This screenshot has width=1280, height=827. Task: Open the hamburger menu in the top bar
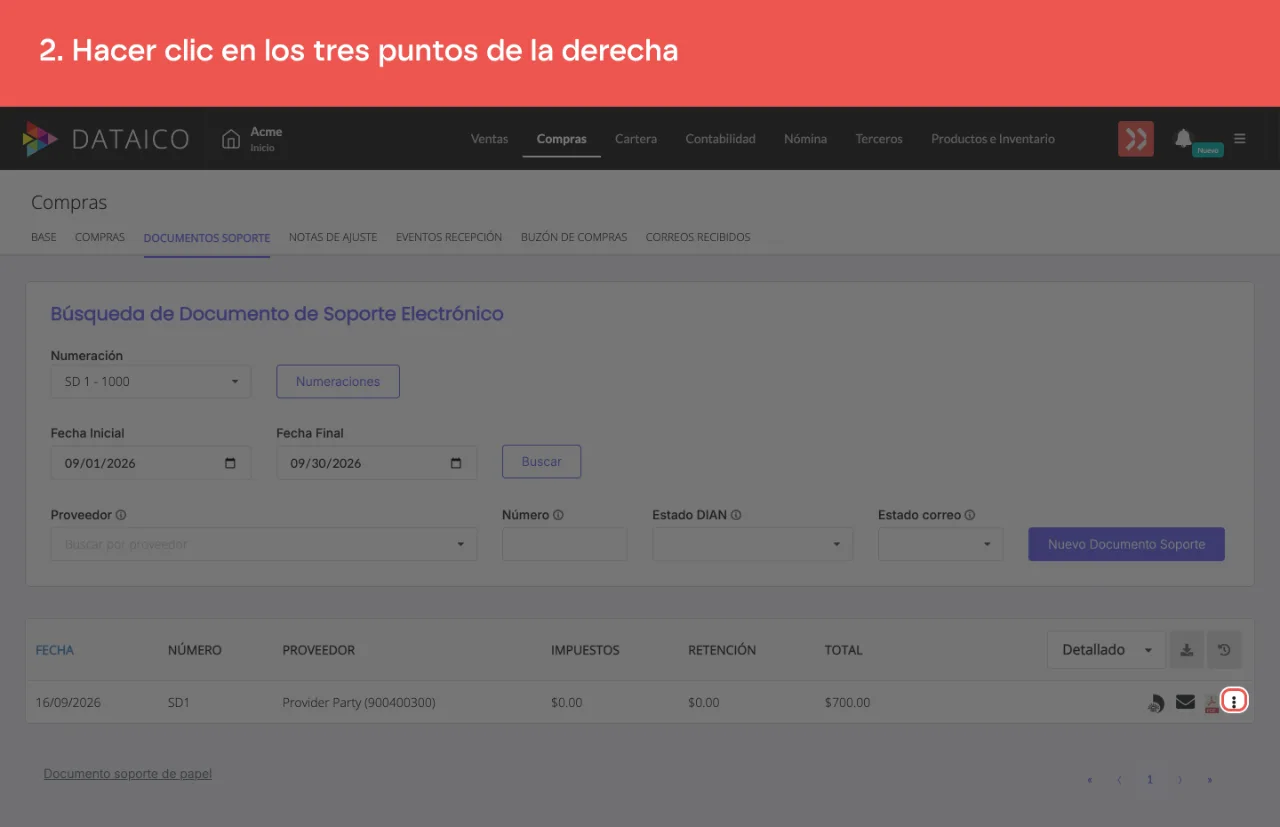point(1240,139)
